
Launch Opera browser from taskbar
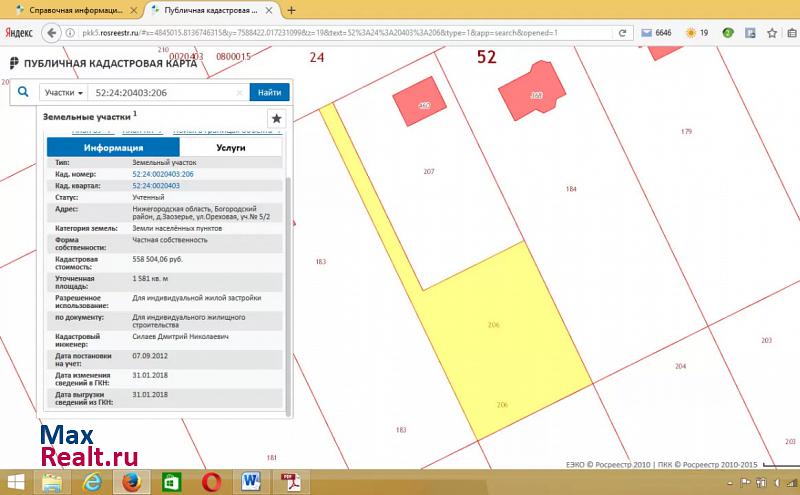(x=211, y=482)
